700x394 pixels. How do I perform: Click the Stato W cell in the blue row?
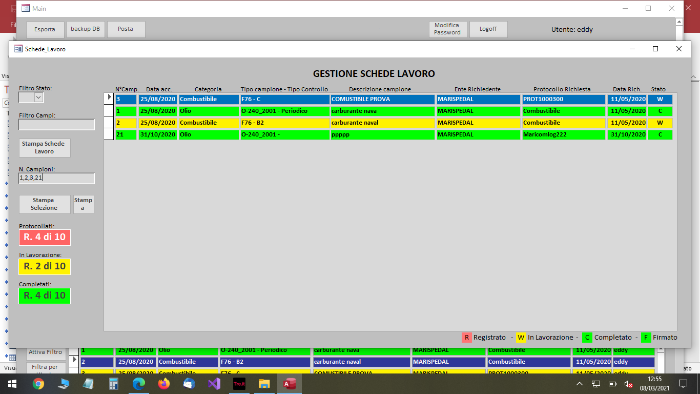(660, 99)
